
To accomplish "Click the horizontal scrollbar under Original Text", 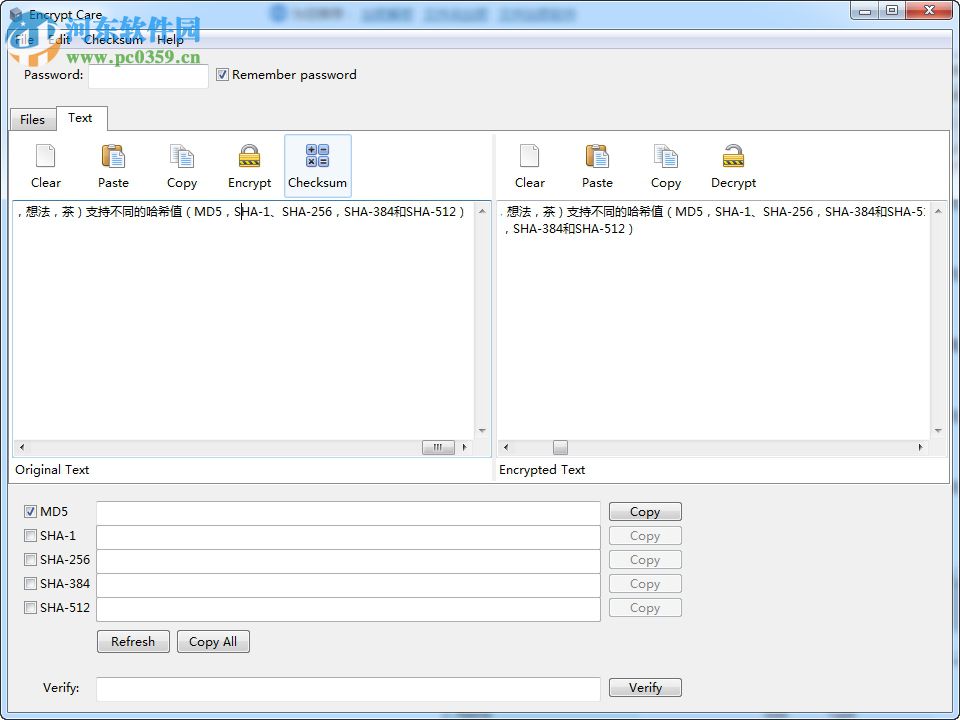I will coord(438,447).
